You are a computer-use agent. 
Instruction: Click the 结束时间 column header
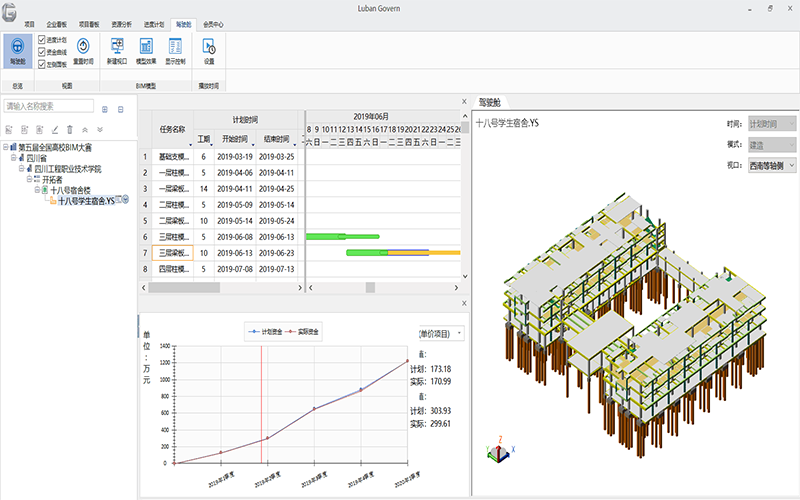point(277,139)
